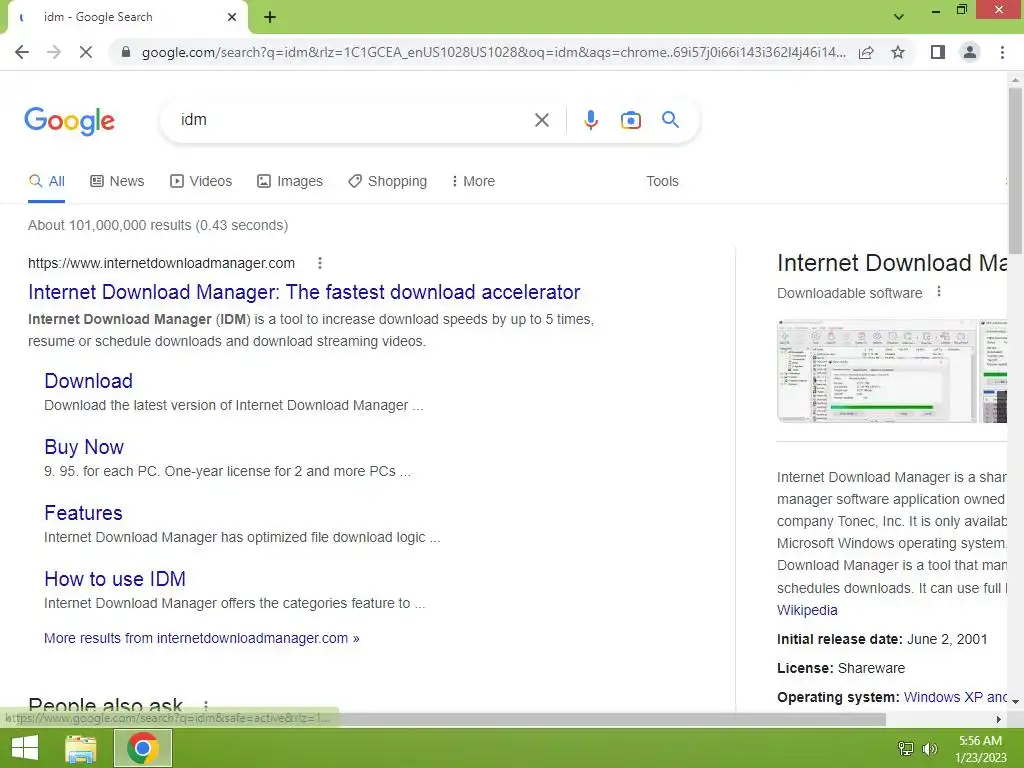Open the Features sitelink

pos(83,513)
